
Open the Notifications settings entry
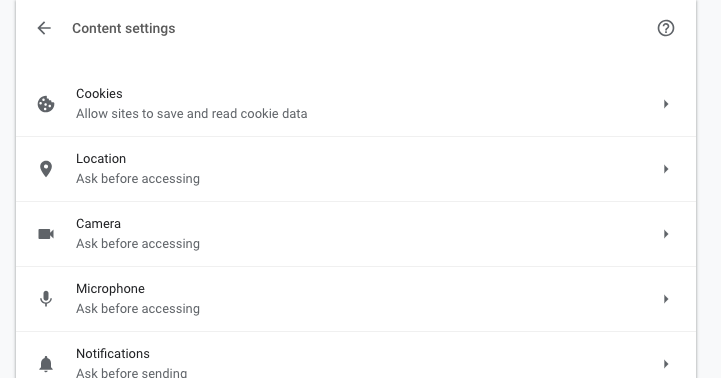click(x=356, y=355)
